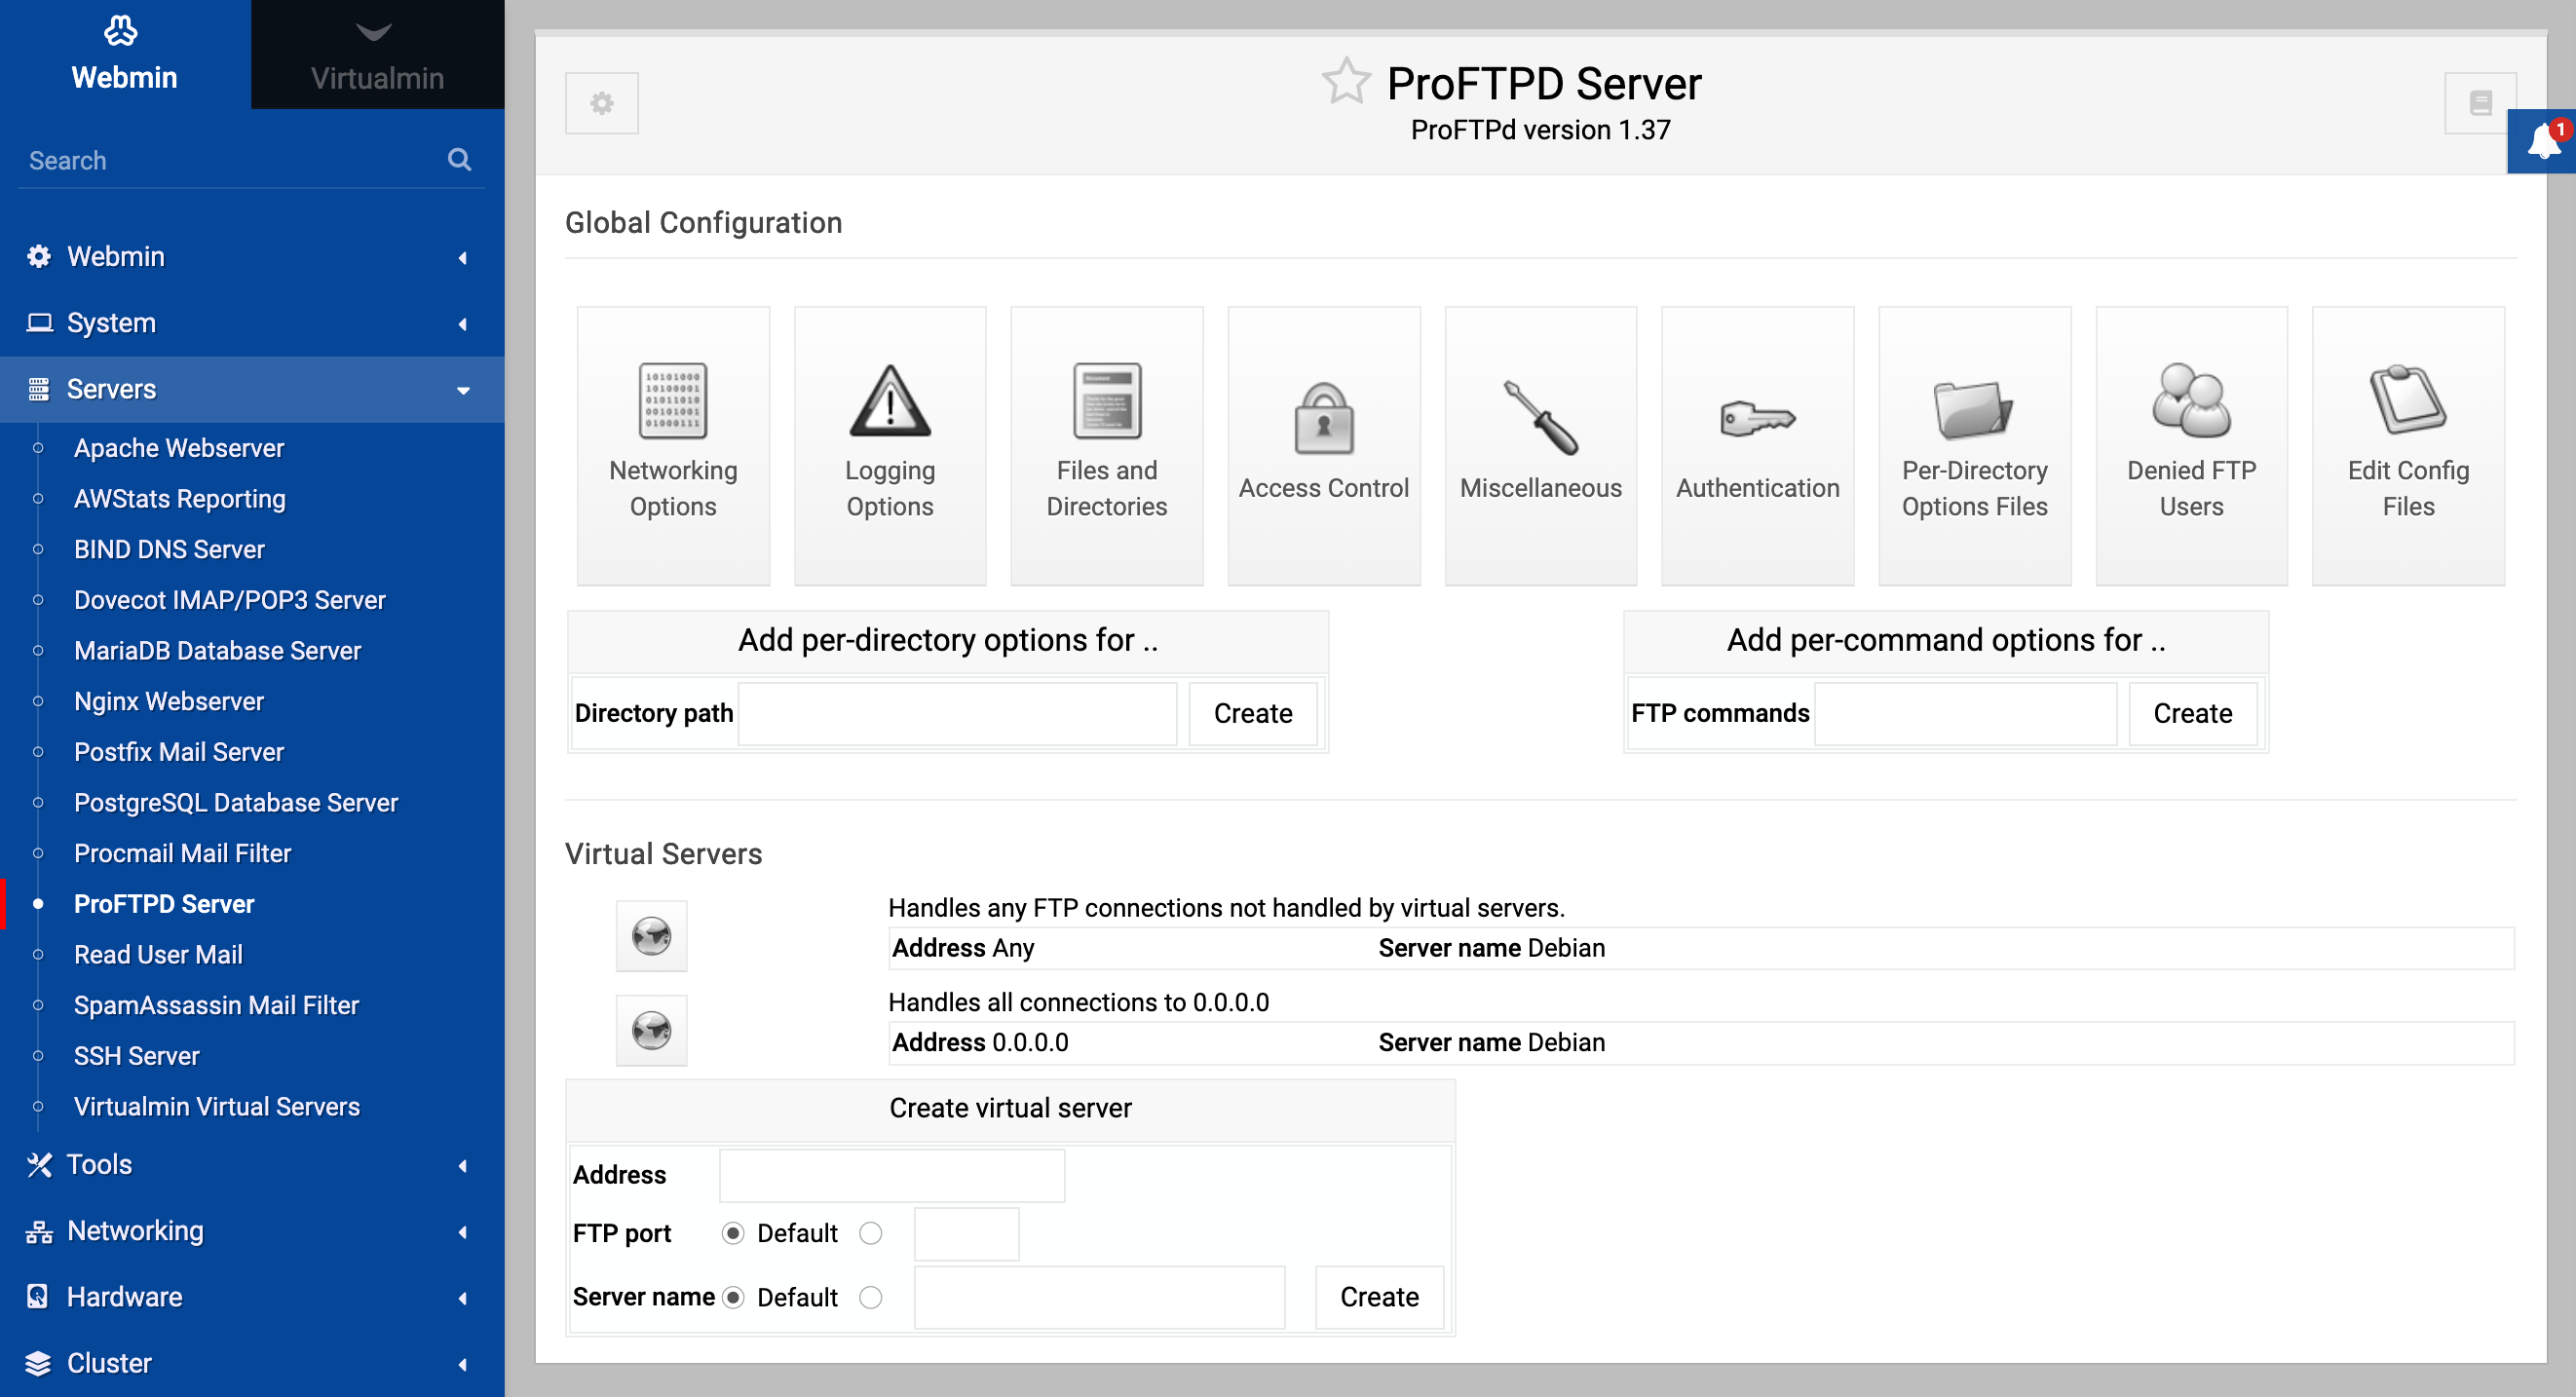Open Postfix Mail Server menu item
The width and height of the screenshot is (2576, 1397).
pyautogui.click(x=179, y=752)
